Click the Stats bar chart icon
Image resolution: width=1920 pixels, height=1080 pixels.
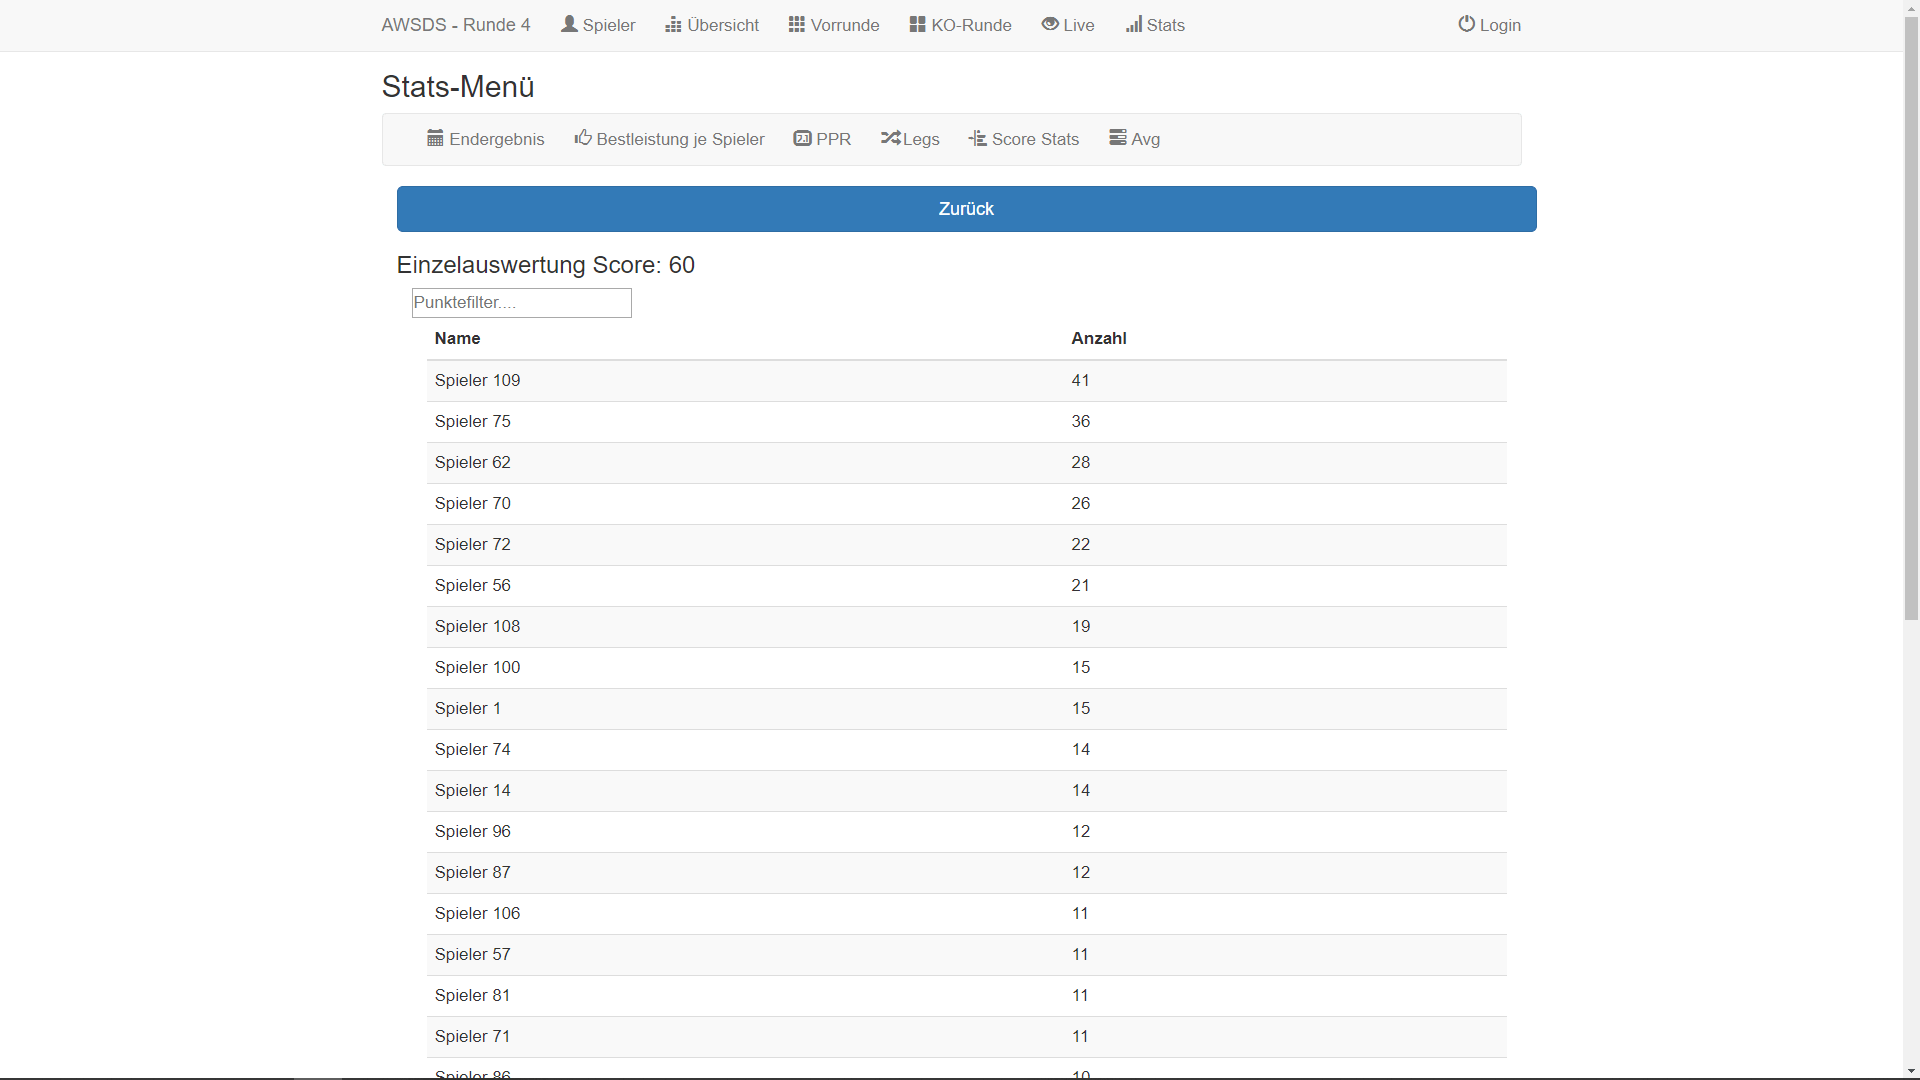[x=1133, y=24]
